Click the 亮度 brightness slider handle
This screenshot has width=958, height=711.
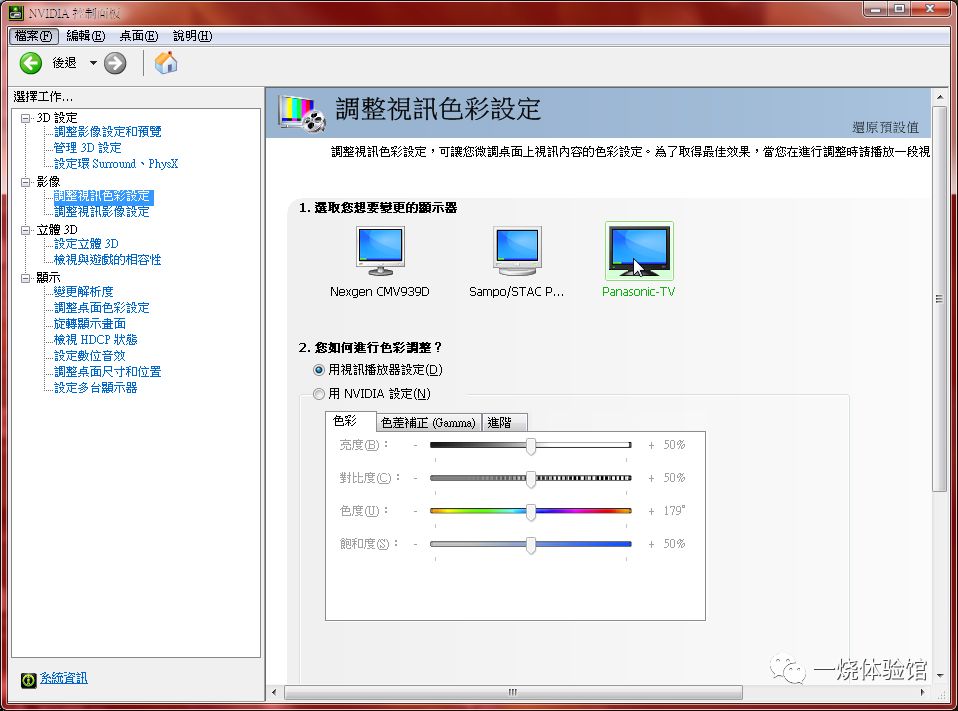pos(531,445)
